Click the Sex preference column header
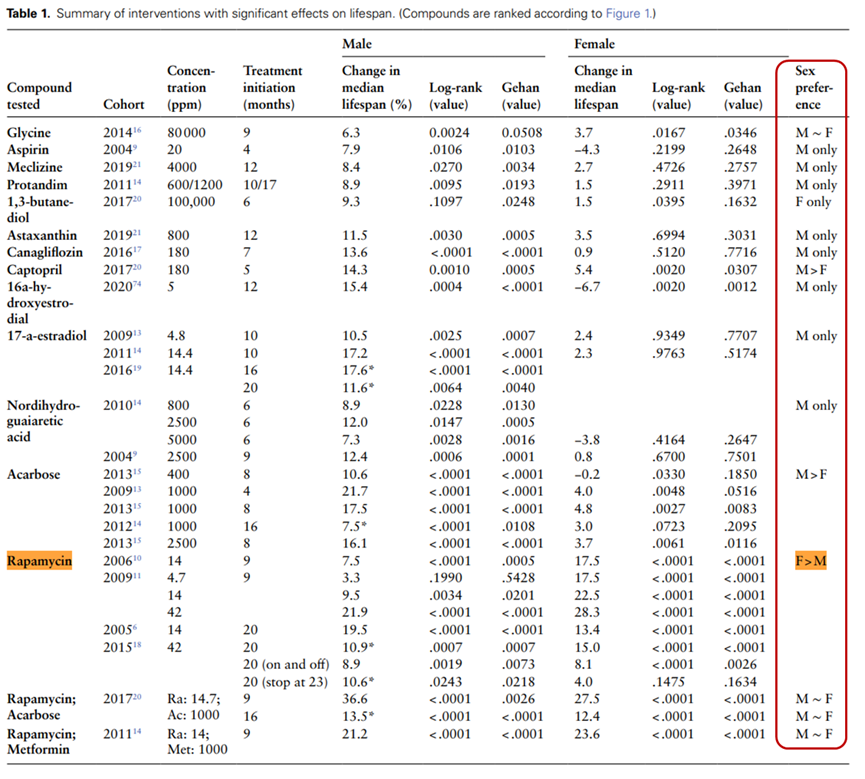This screenshot has width=865, height=779. [x=810, y=87]
